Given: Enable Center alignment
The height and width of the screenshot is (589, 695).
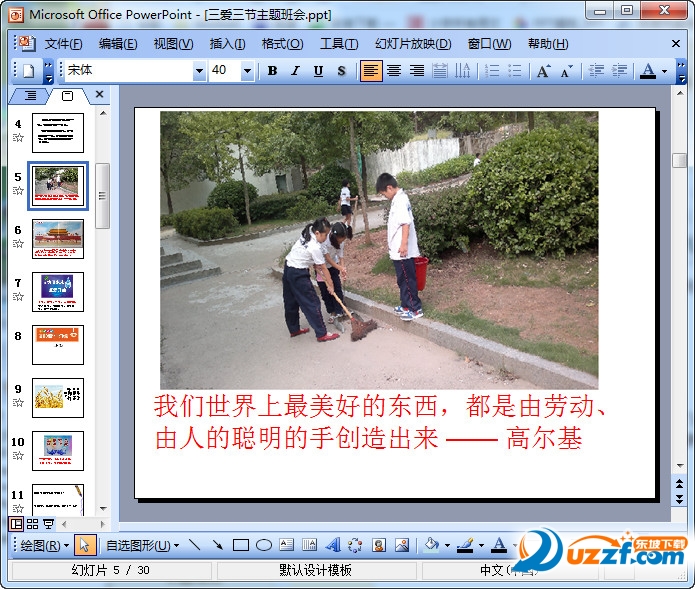Looking at the screenshot, I should pyautogui.click(x=394, y=71).
